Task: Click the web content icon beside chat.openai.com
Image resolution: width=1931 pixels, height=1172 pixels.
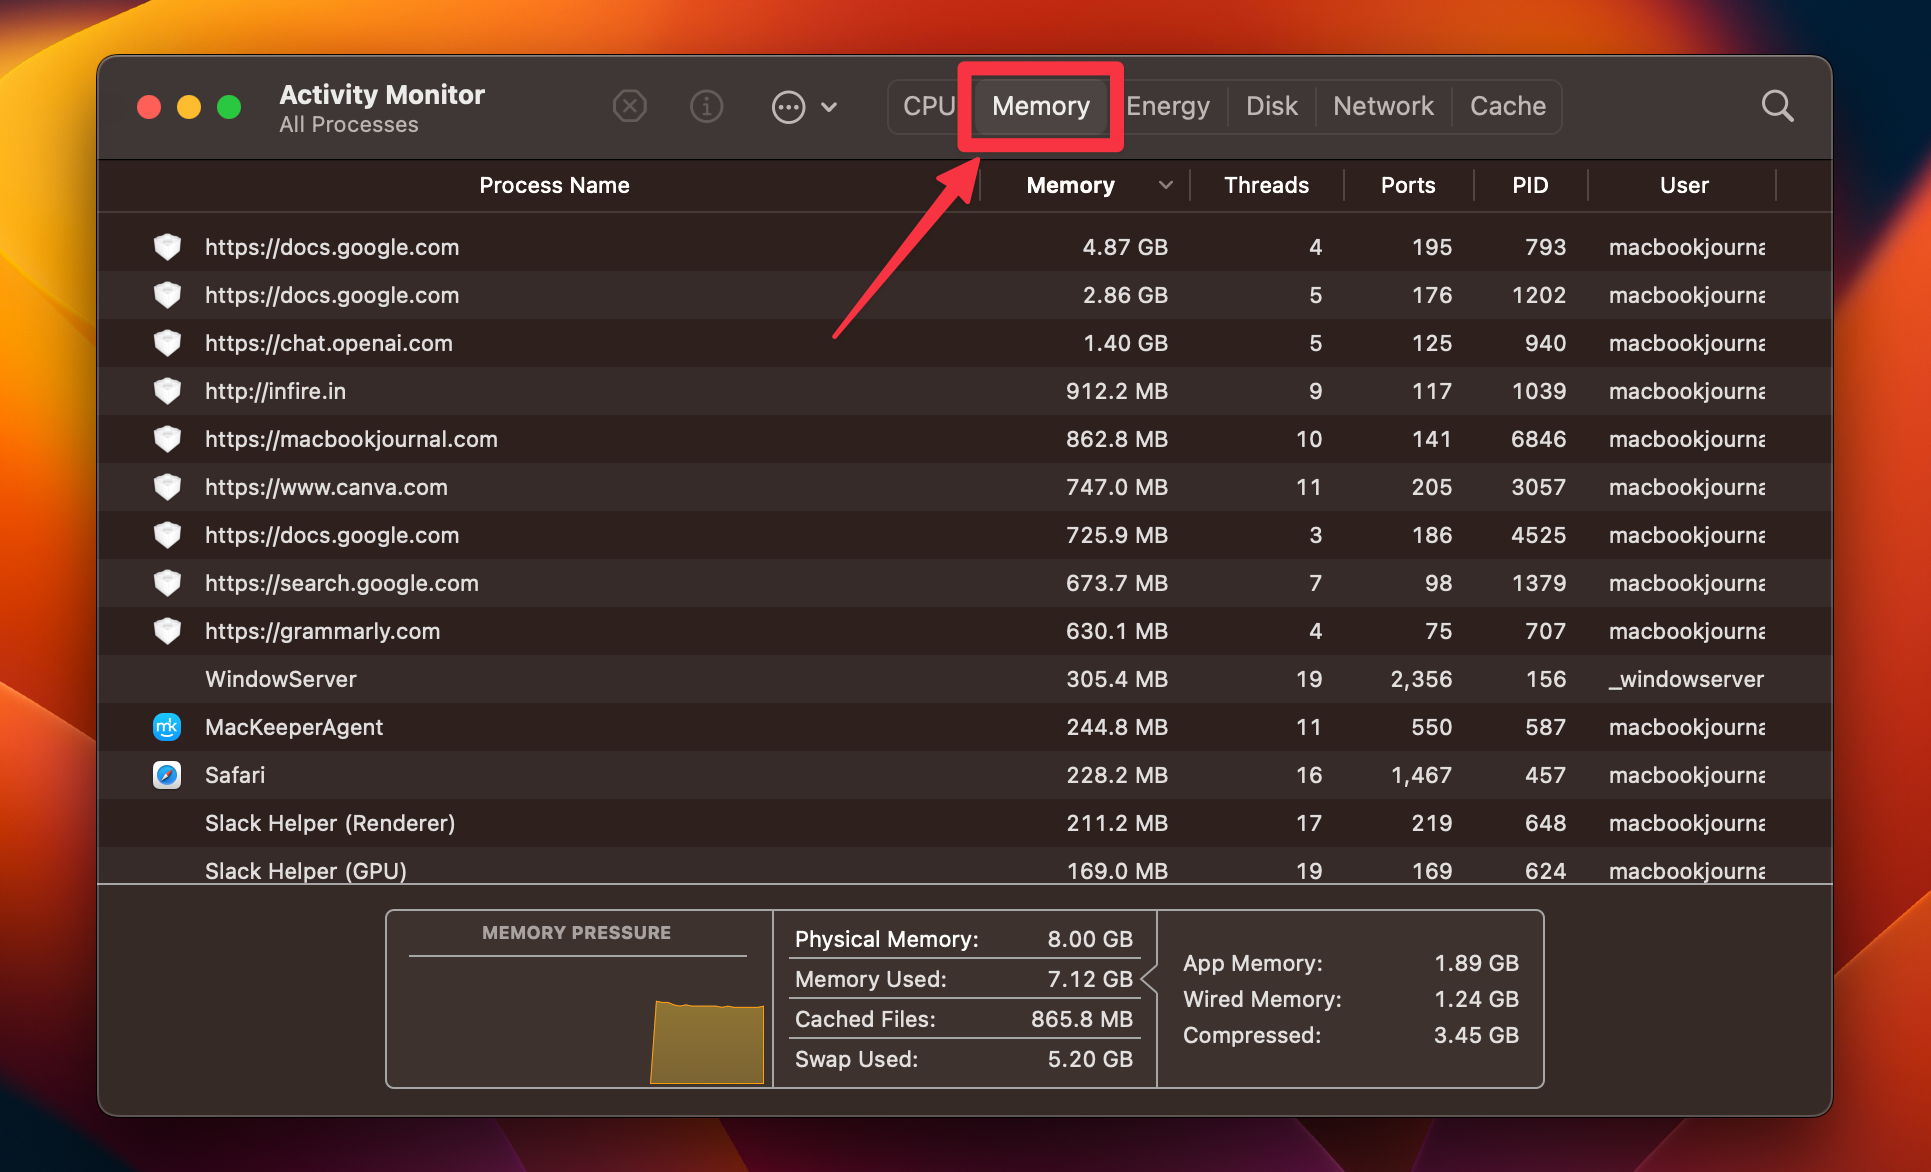Action: pos(167,343)
